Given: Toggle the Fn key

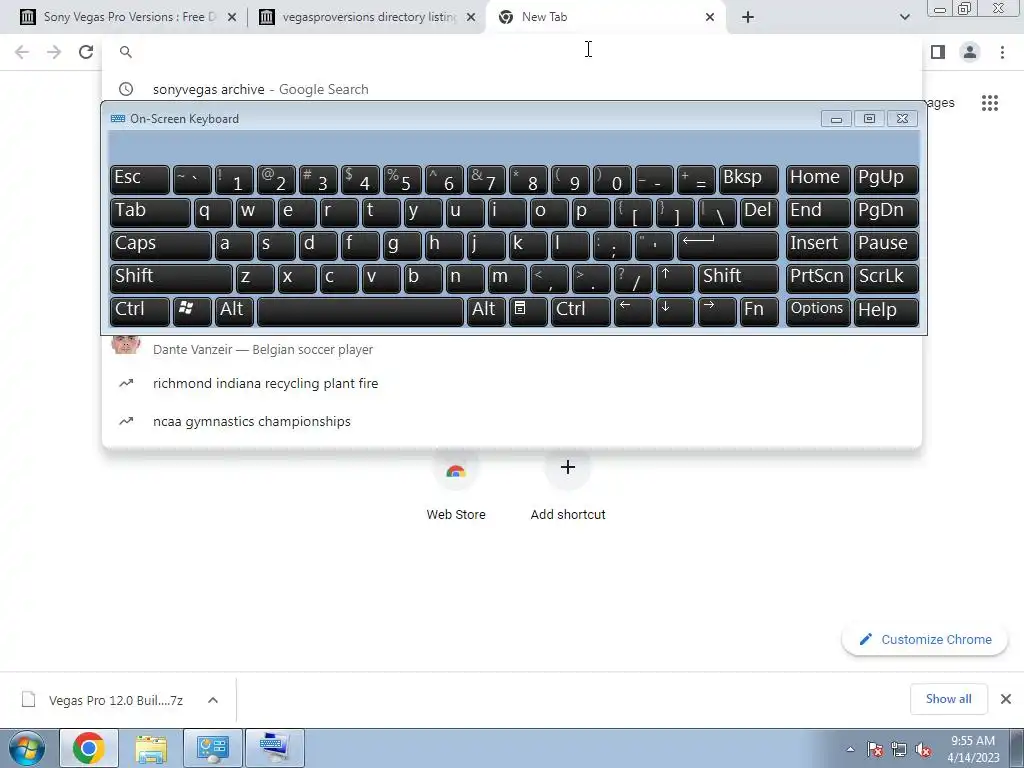Looking at the screenshot, I should click(759, 311).
